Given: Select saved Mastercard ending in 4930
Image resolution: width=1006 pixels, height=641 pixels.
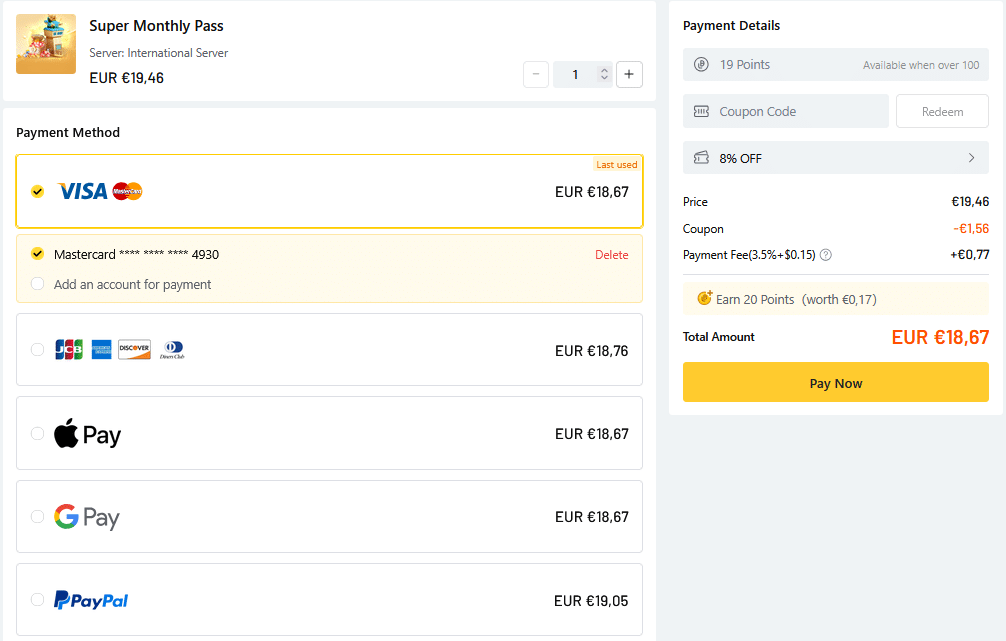Looking at the screenshot, I should click(x=38, y=254).
